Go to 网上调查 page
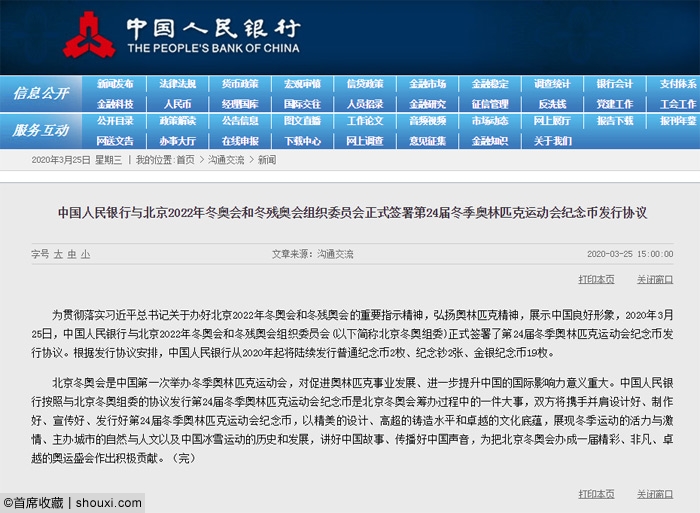 365,141
